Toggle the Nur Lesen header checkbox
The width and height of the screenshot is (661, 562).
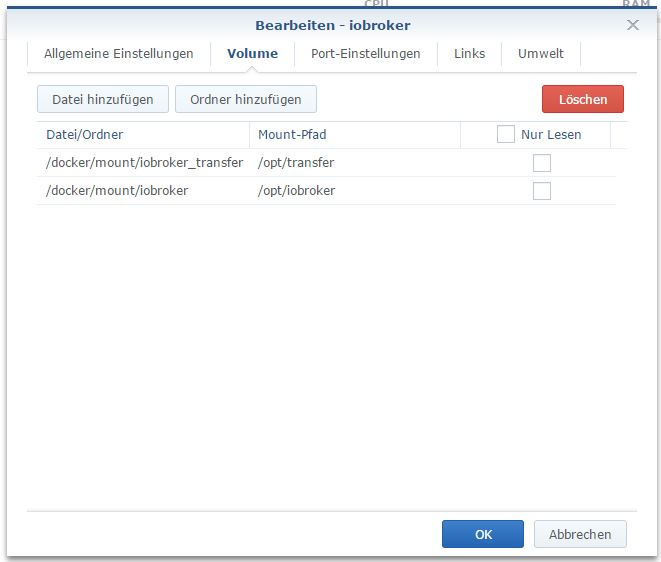505,134
